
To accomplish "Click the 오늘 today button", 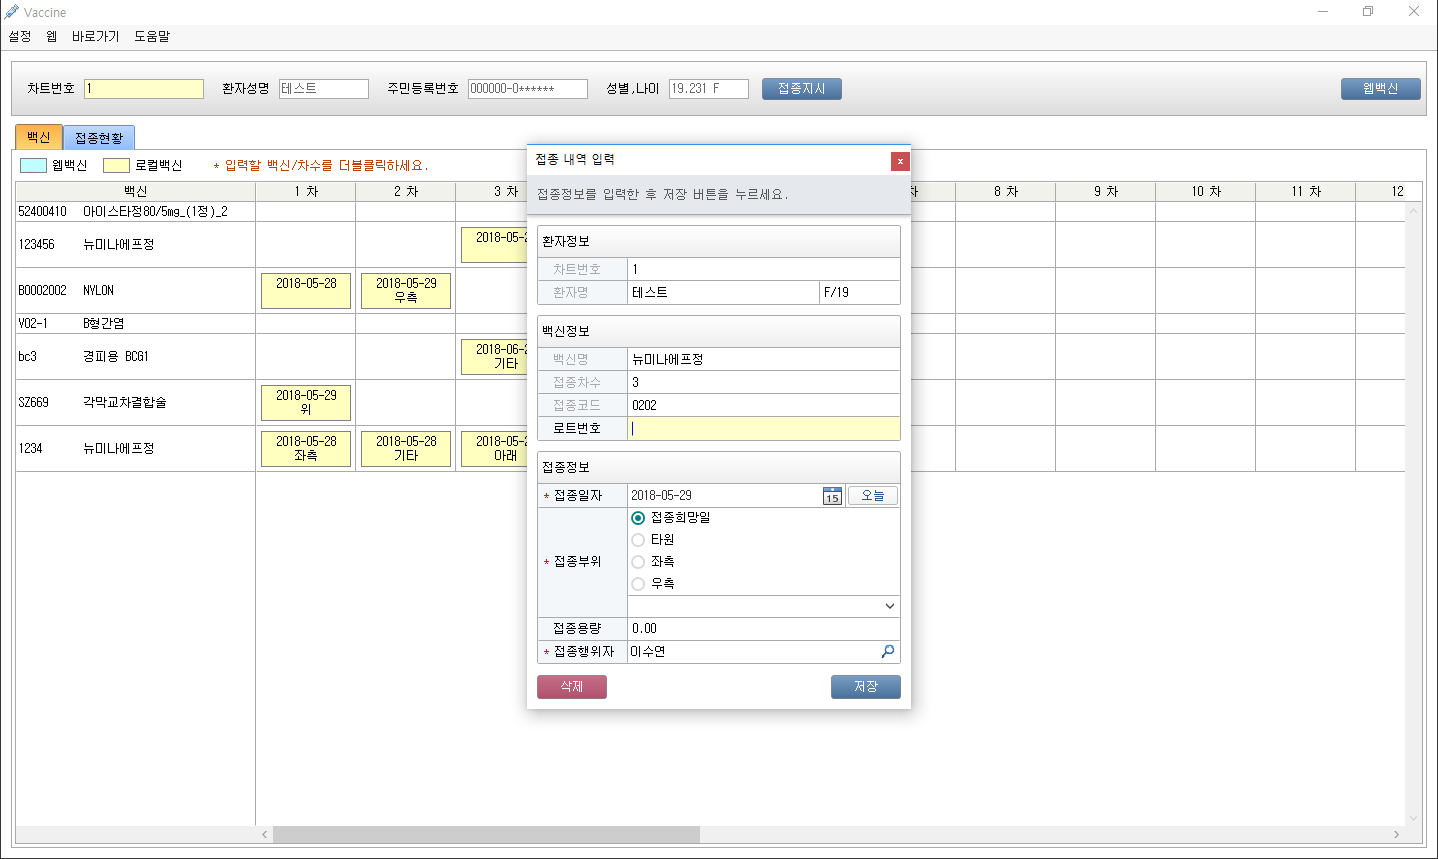I will [x=872, y=496].
